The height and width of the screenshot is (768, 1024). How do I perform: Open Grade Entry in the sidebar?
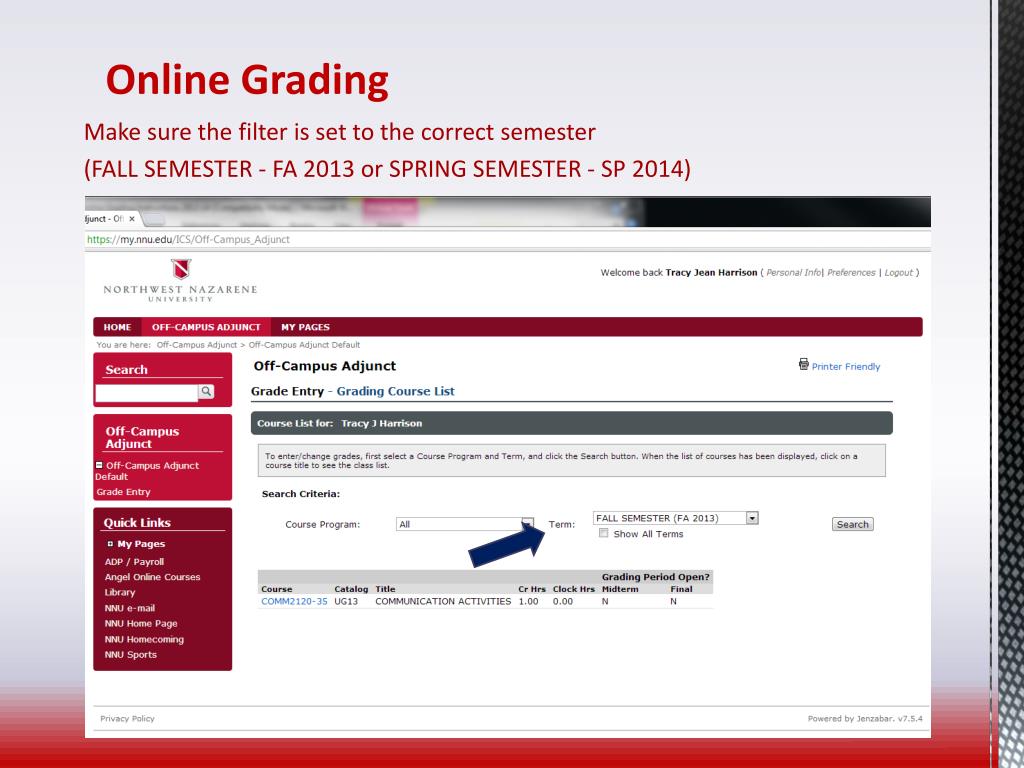[x=123, y=492]
